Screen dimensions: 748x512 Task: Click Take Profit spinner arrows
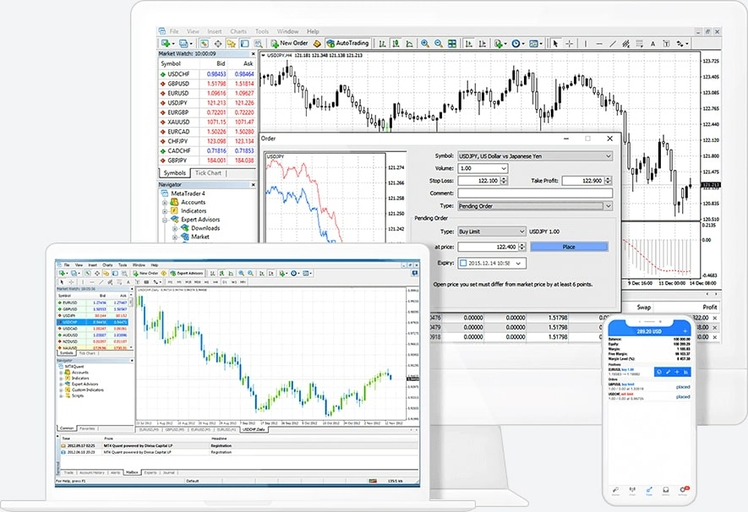608,181
